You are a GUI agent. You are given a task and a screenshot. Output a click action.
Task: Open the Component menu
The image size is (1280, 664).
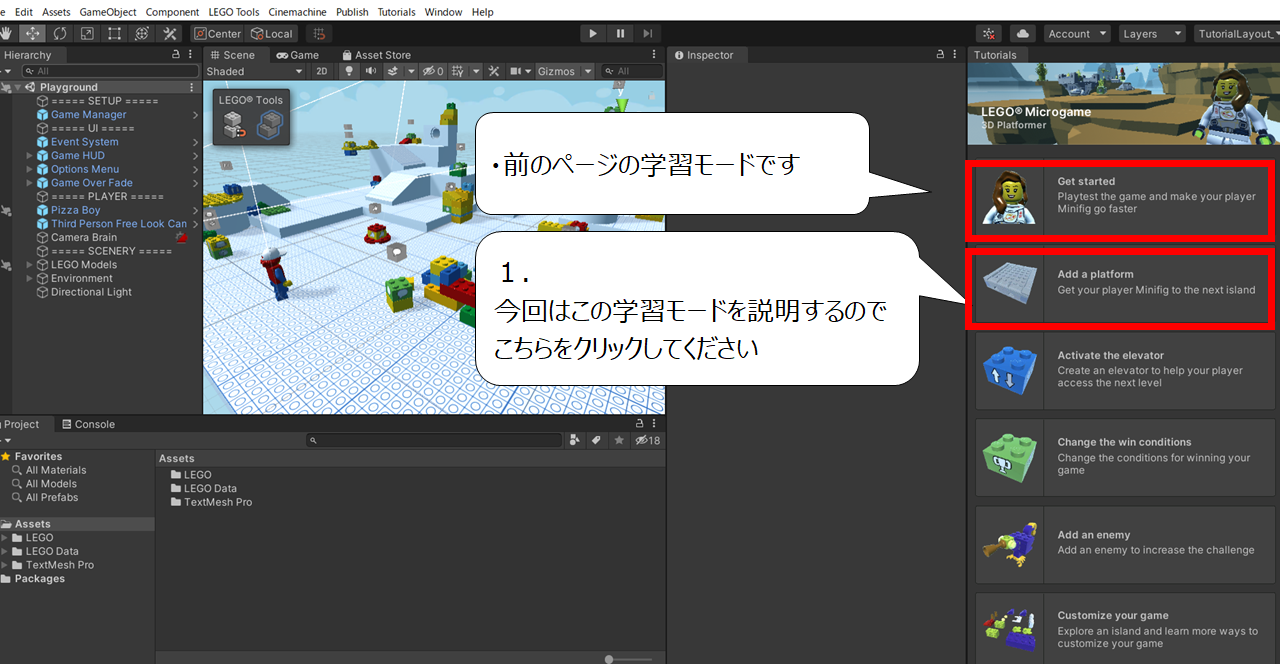pyautogui.click(x=172, y=12)
